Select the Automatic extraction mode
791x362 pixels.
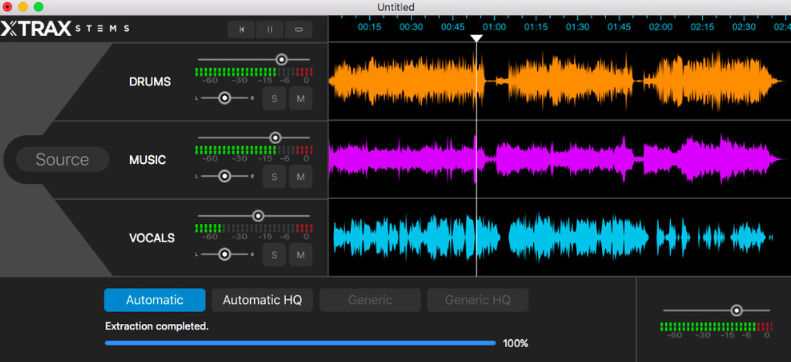coord(155,300)
